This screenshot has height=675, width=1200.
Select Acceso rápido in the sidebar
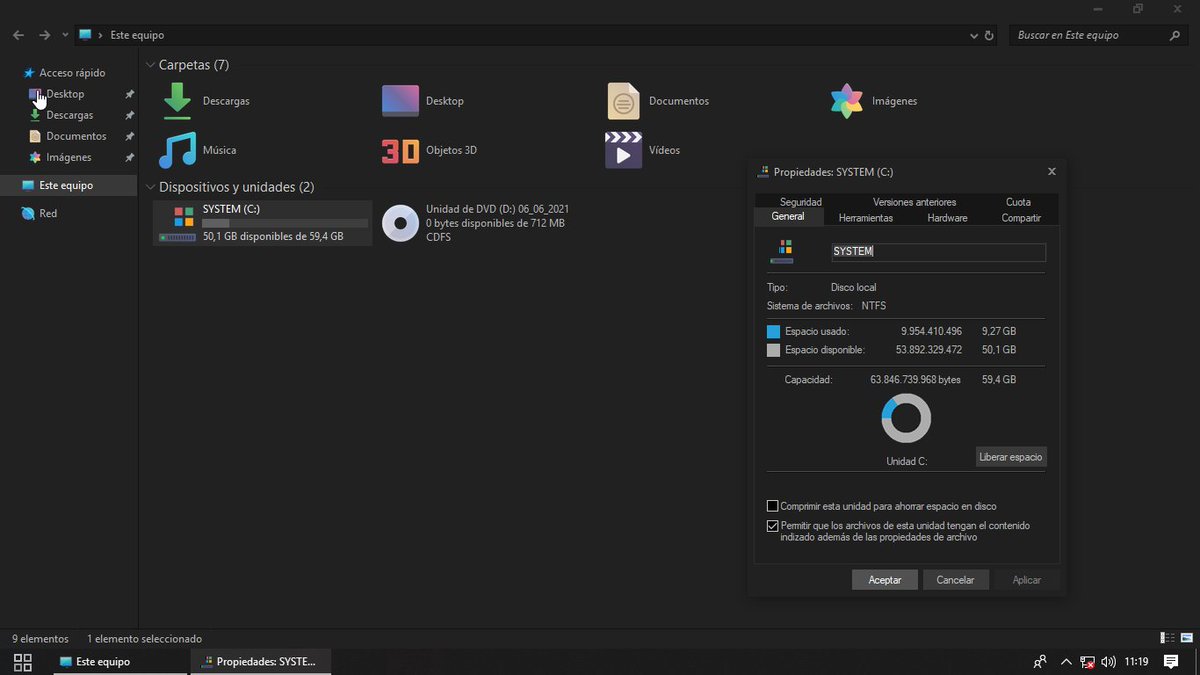(72, 73)
